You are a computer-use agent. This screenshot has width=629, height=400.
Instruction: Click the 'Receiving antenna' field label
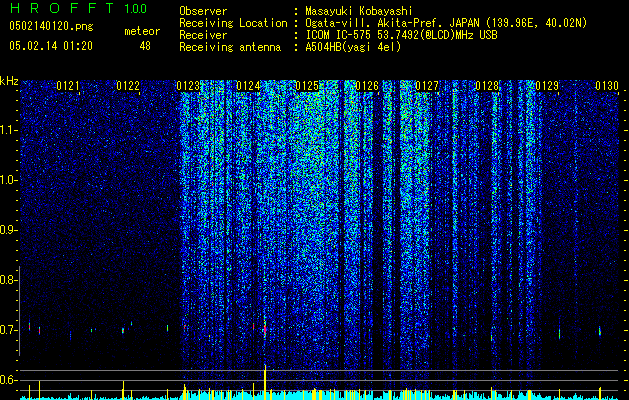(230, 47)
